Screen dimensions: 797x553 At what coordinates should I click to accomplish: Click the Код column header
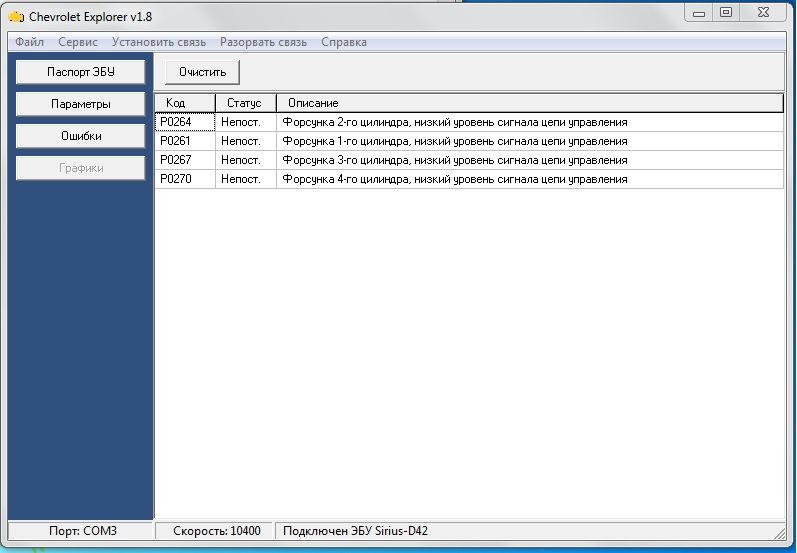coord(185,103)
